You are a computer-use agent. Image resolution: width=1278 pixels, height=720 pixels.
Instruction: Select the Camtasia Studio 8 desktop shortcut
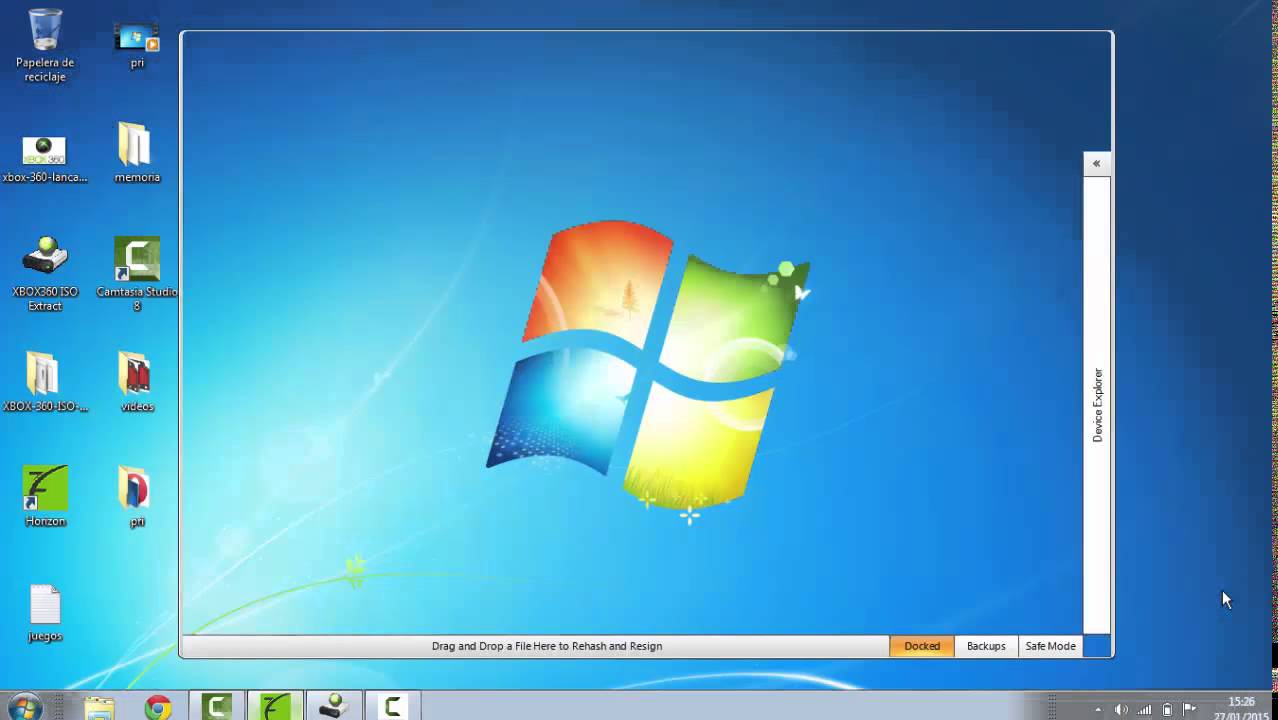[x=137, y=274]
